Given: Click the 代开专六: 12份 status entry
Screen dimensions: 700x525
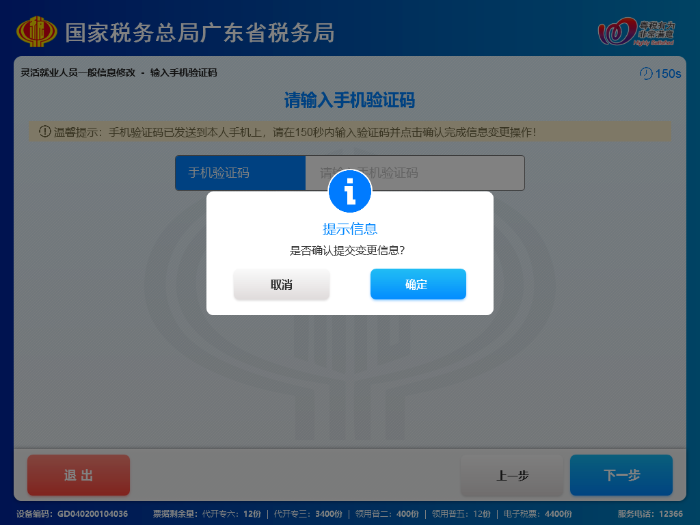Looking at the screenshot, I should (x=231, y=514).
